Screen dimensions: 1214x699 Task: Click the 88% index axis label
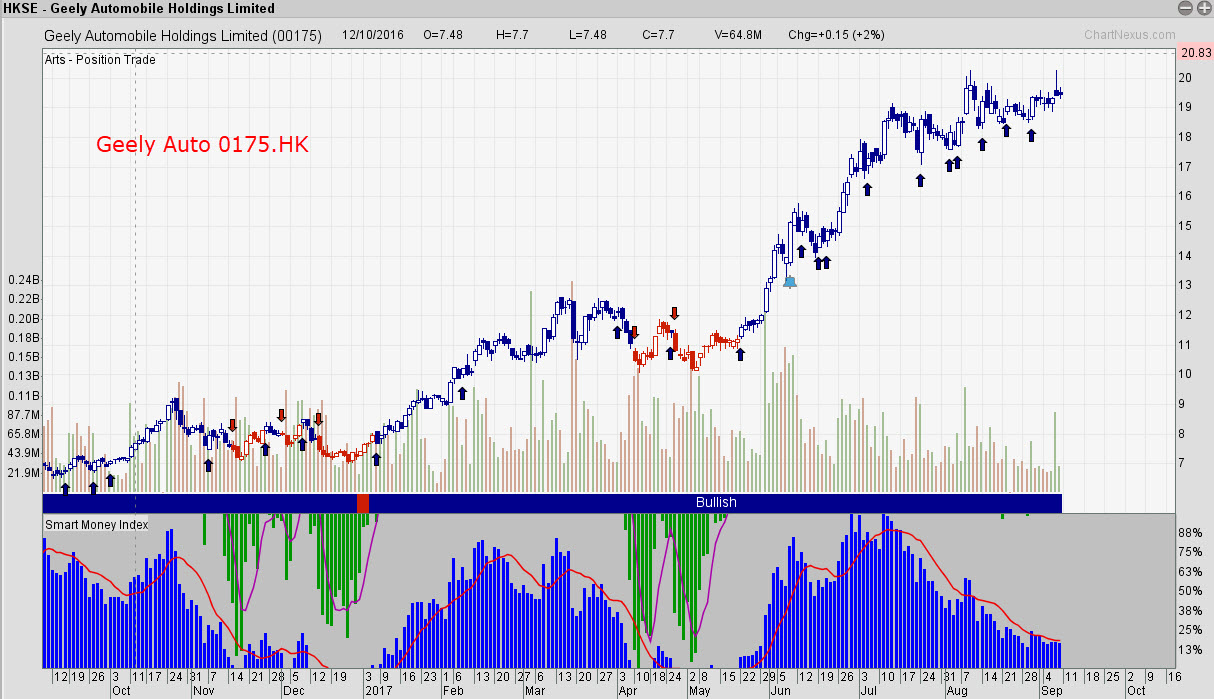1189,534
